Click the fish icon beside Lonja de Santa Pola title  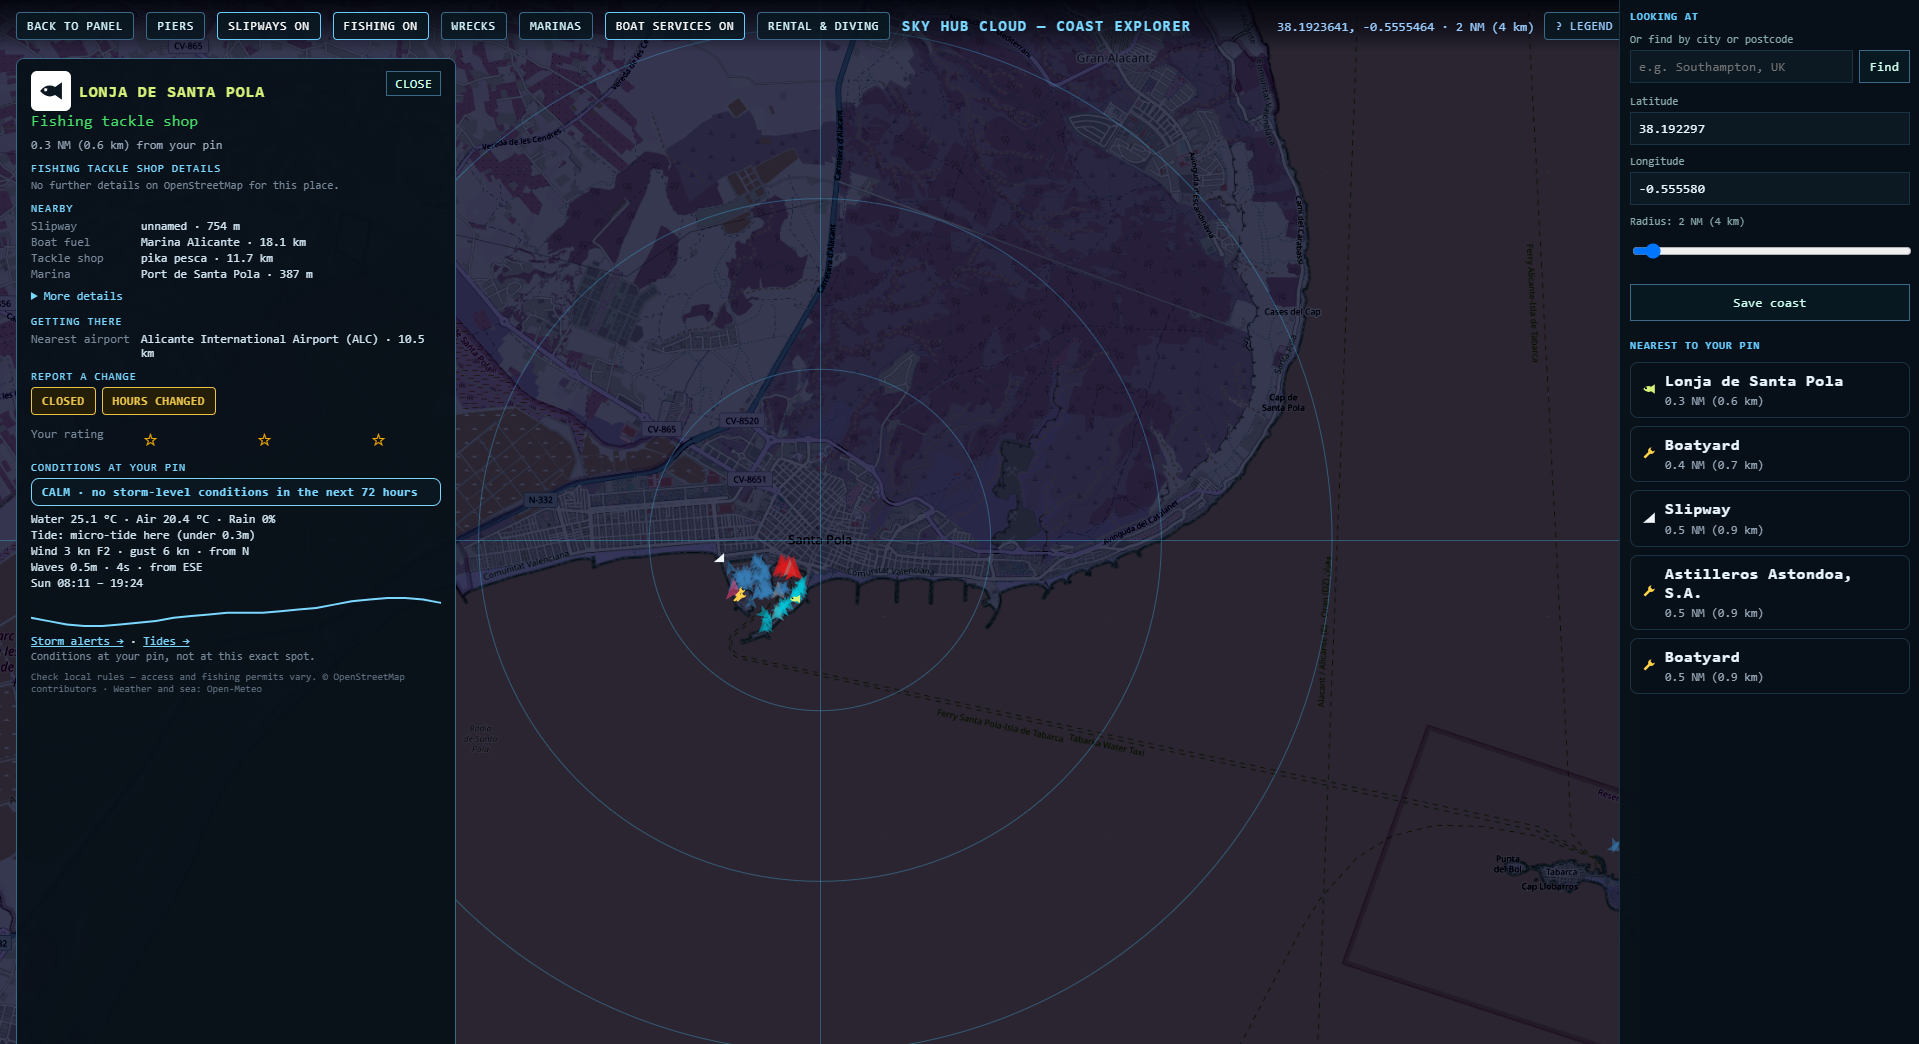pos(50,91)
